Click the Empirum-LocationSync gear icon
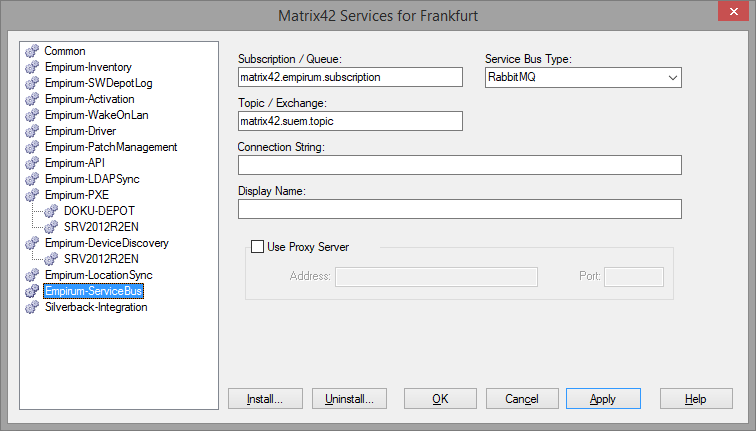The image size is (756, 431). (x=32, y=275)
